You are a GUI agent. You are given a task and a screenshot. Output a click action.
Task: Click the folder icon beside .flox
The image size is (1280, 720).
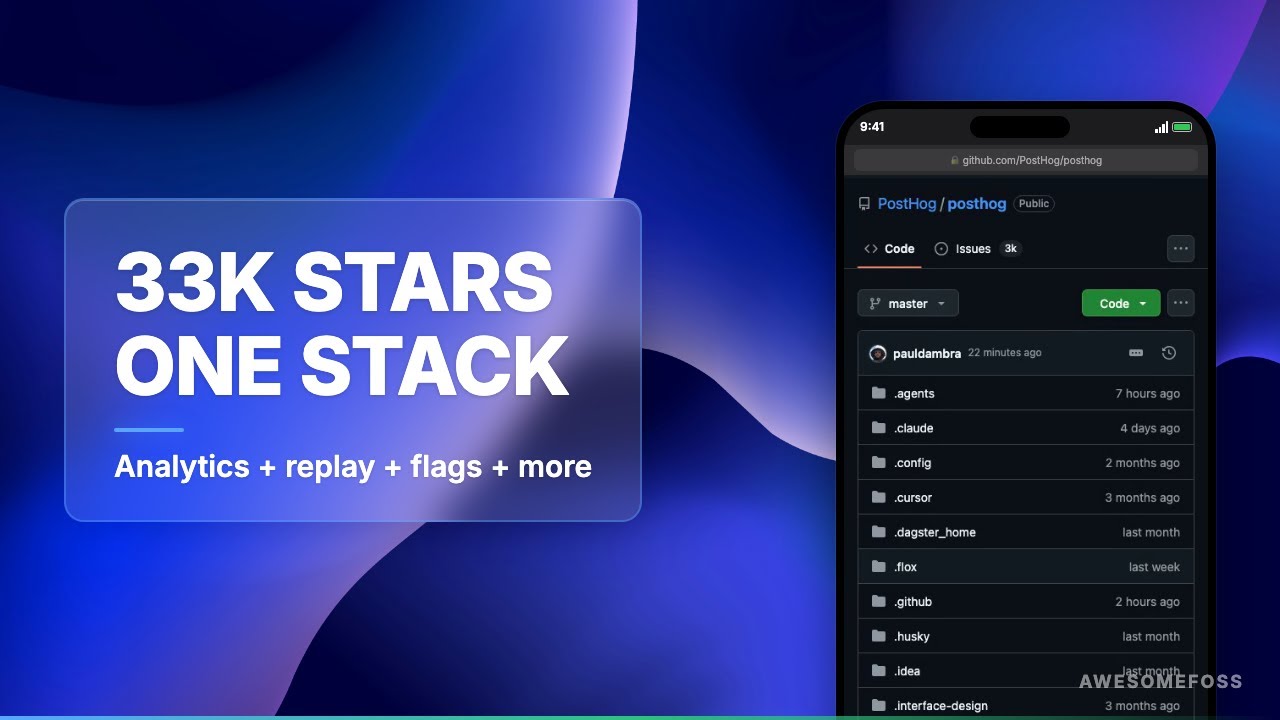[x=878, y=566]
